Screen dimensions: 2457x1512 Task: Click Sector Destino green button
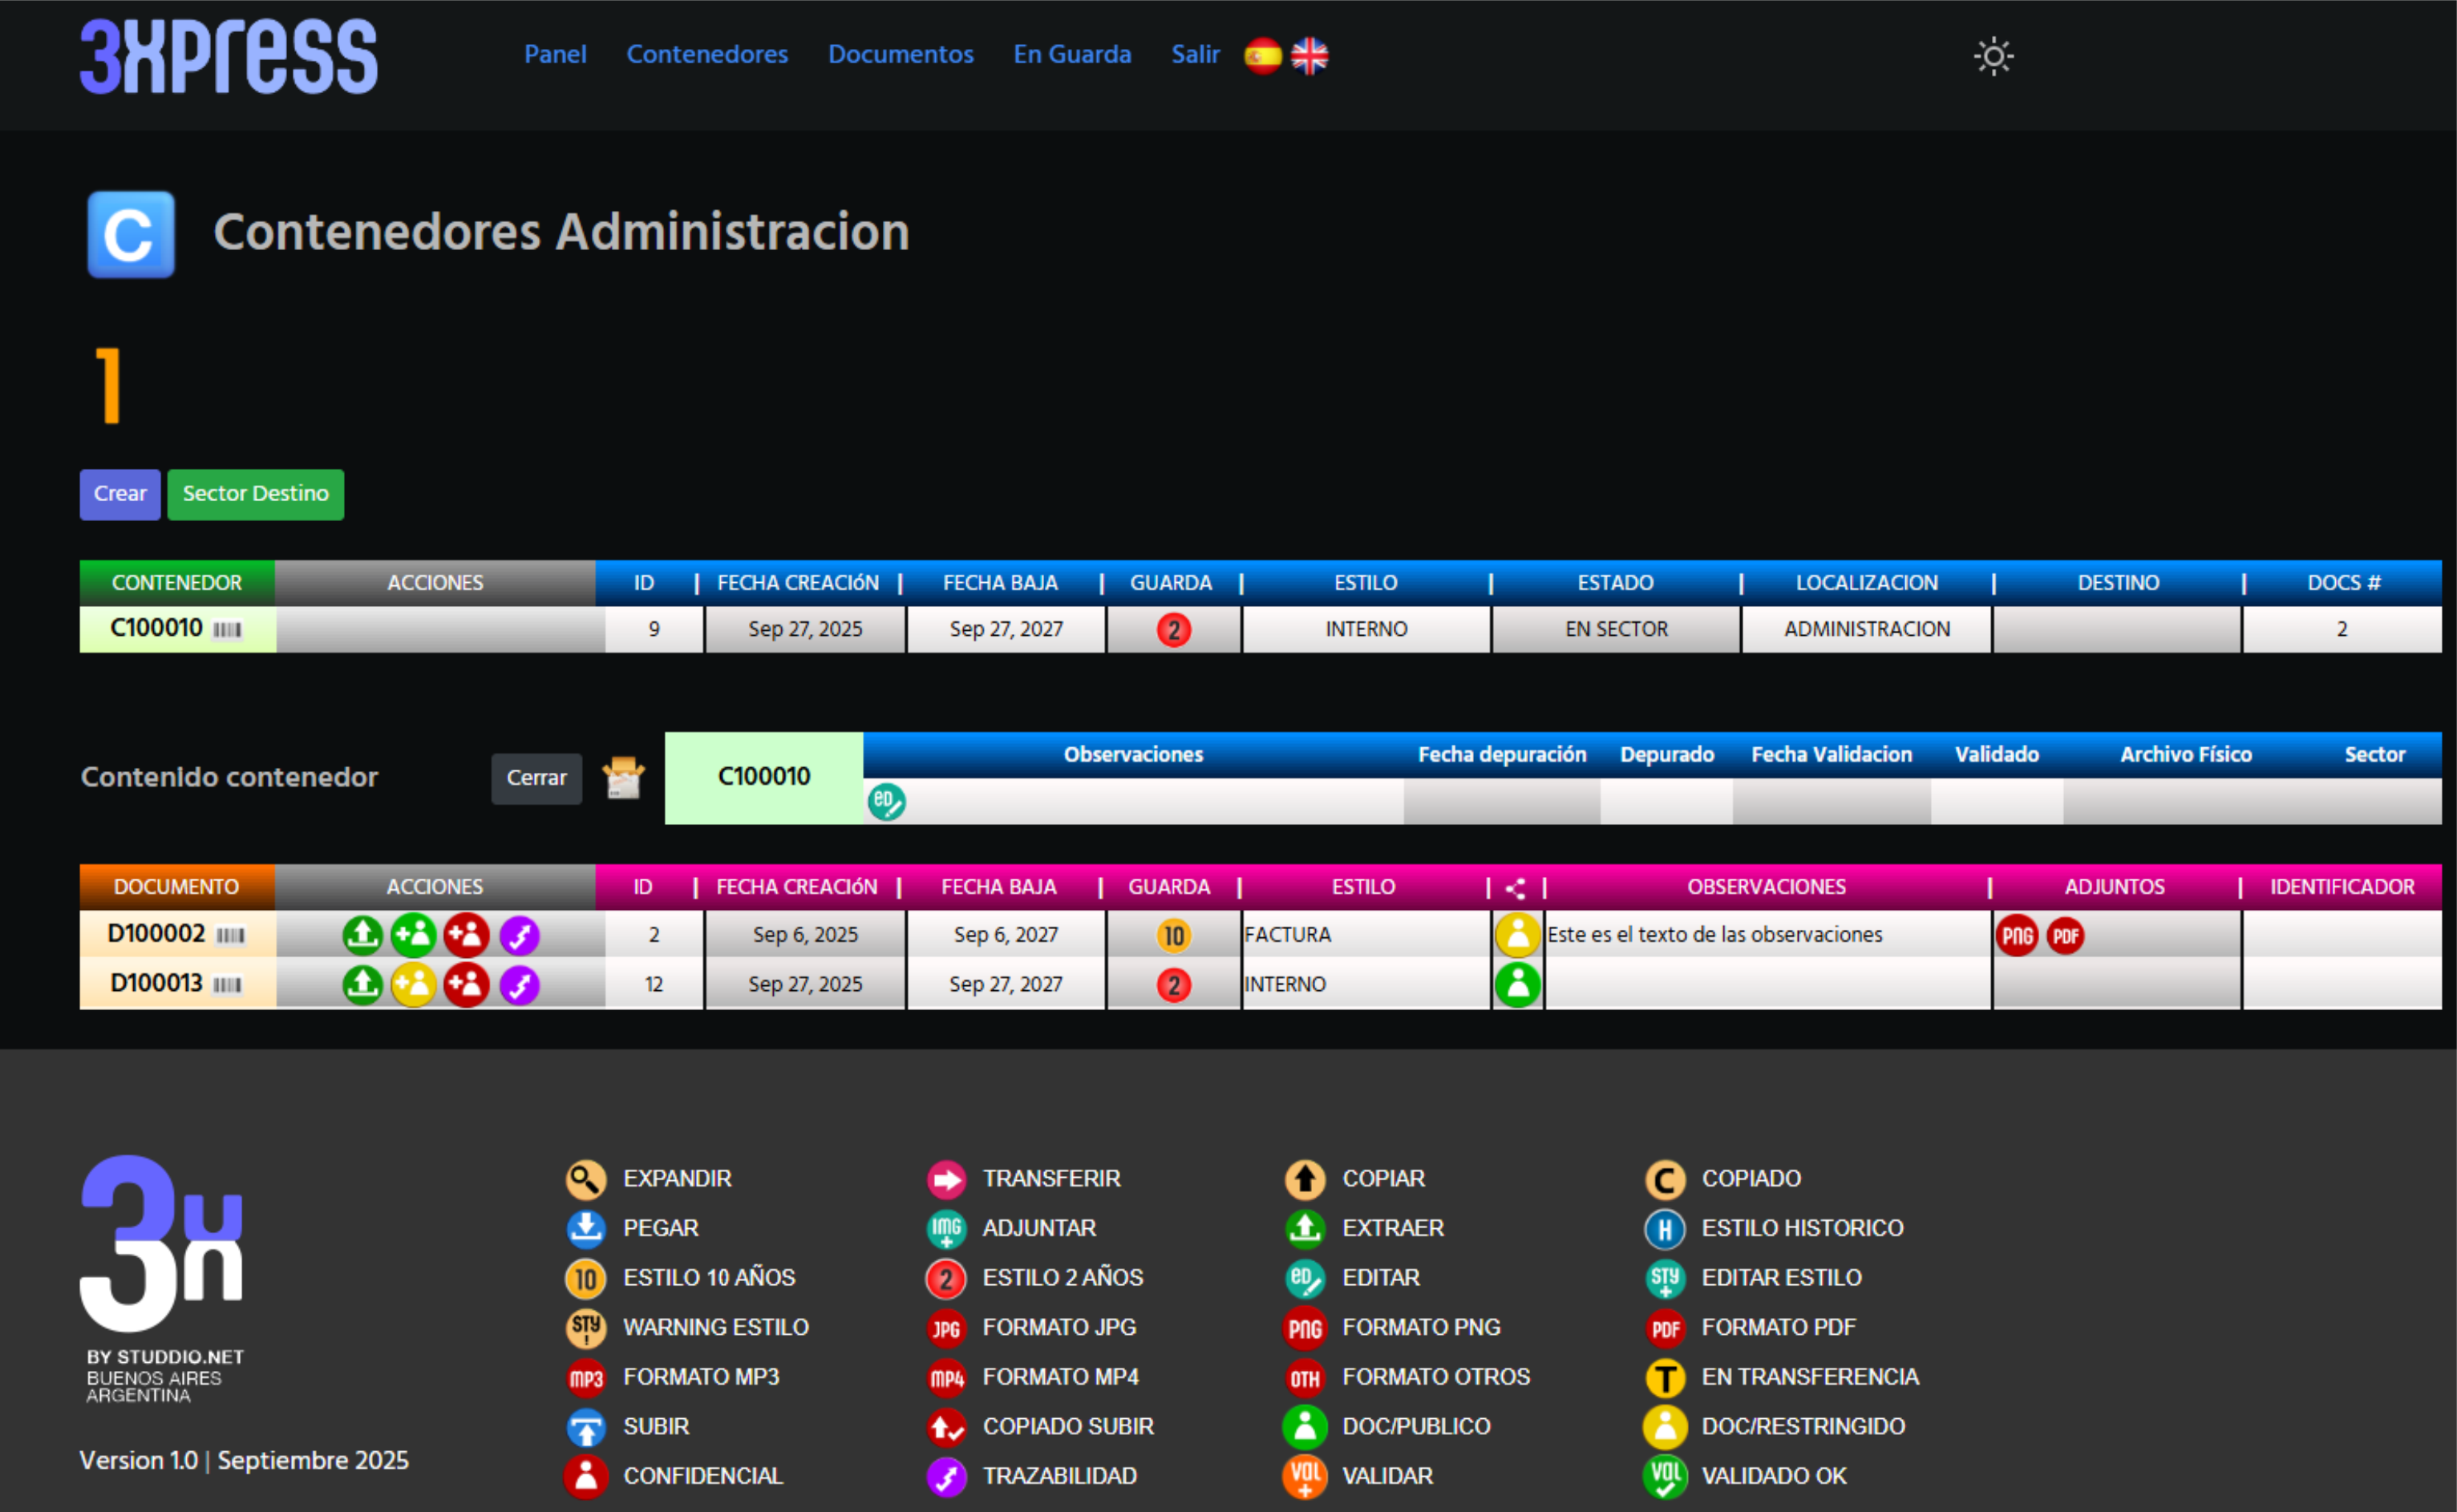255,494
